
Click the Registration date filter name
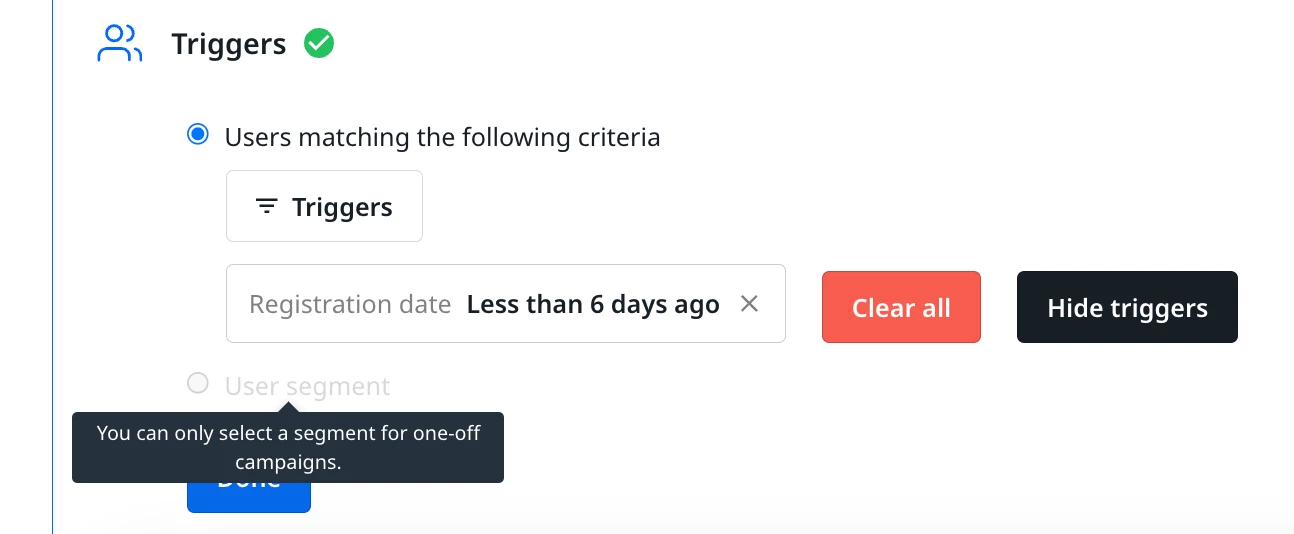pos(350,304)
